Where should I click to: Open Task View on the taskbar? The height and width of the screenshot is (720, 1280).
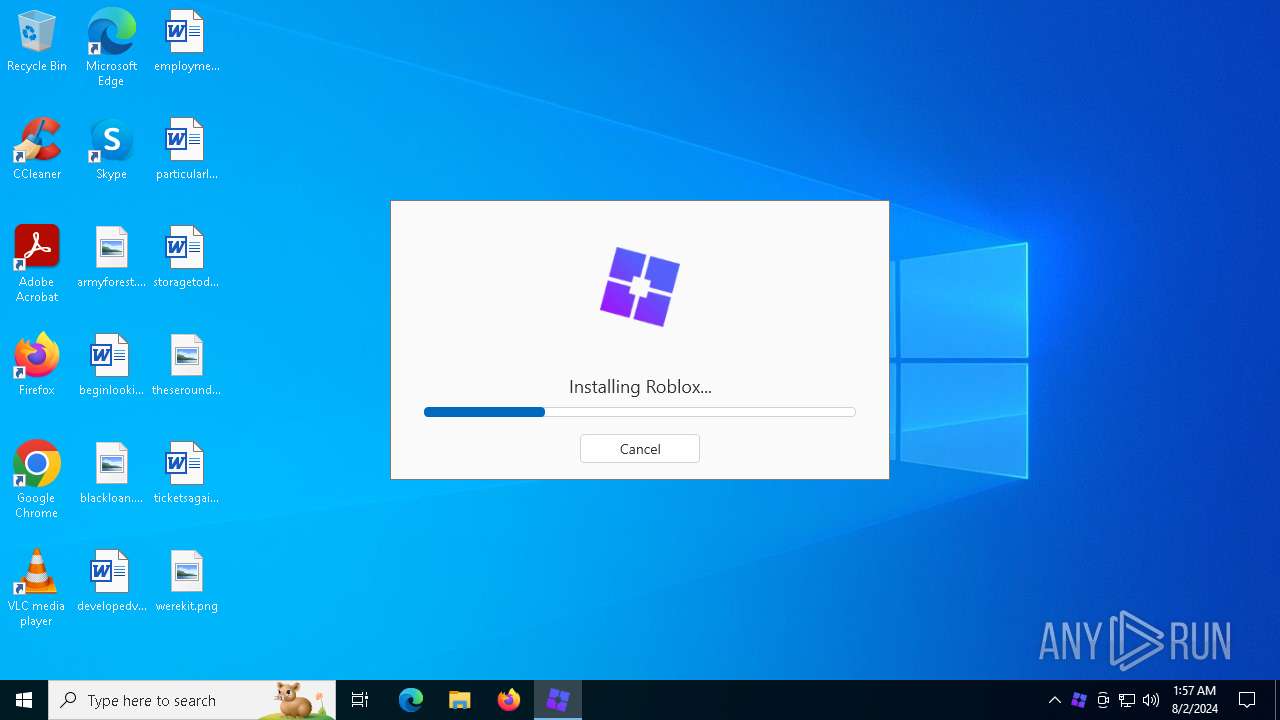[x=360, y=700]
